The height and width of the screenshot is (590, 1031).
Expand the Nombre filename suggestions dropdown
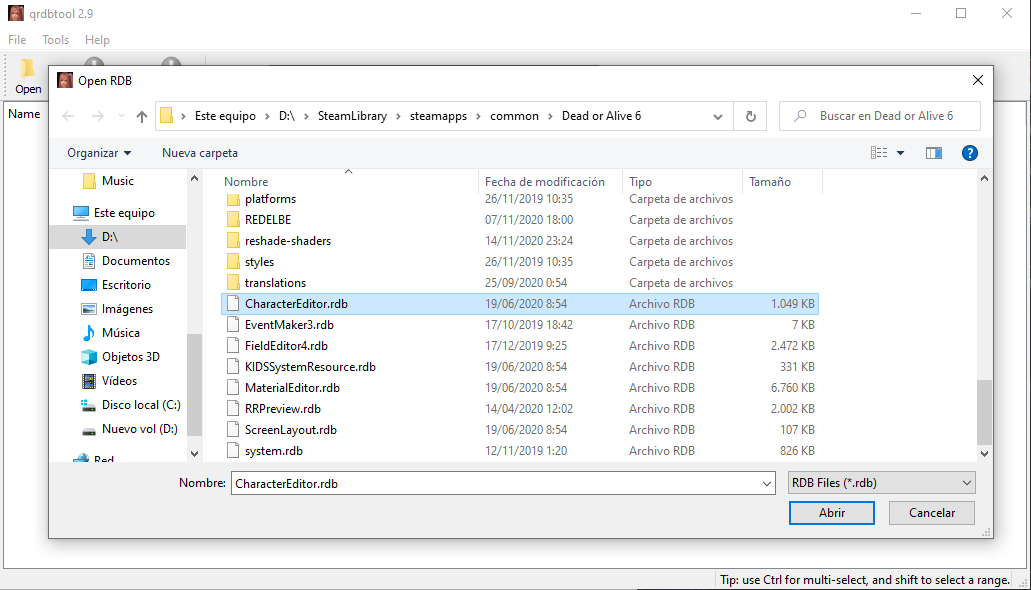point(766,483)
